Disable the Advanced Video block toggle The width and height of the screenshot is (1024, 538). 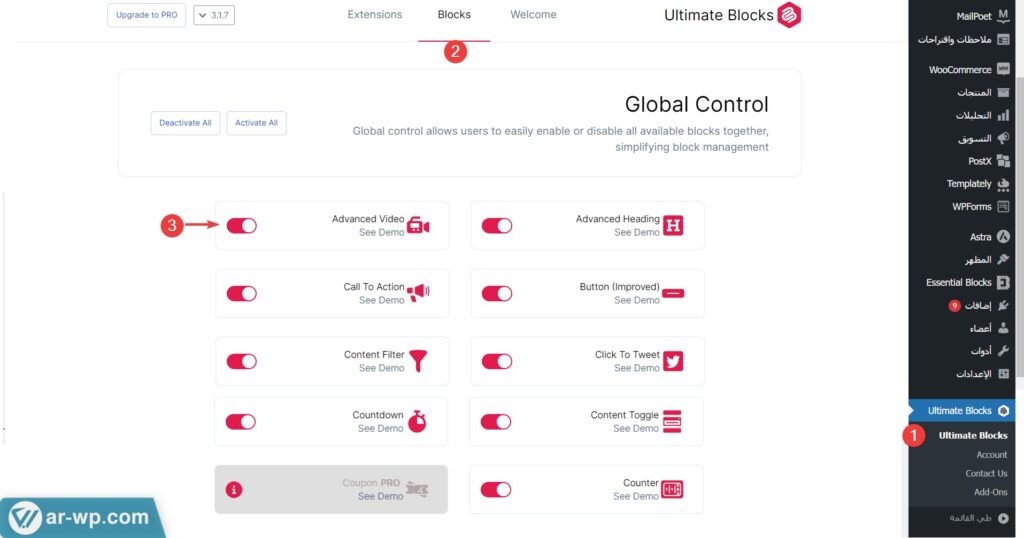click(x=242, y=226)
